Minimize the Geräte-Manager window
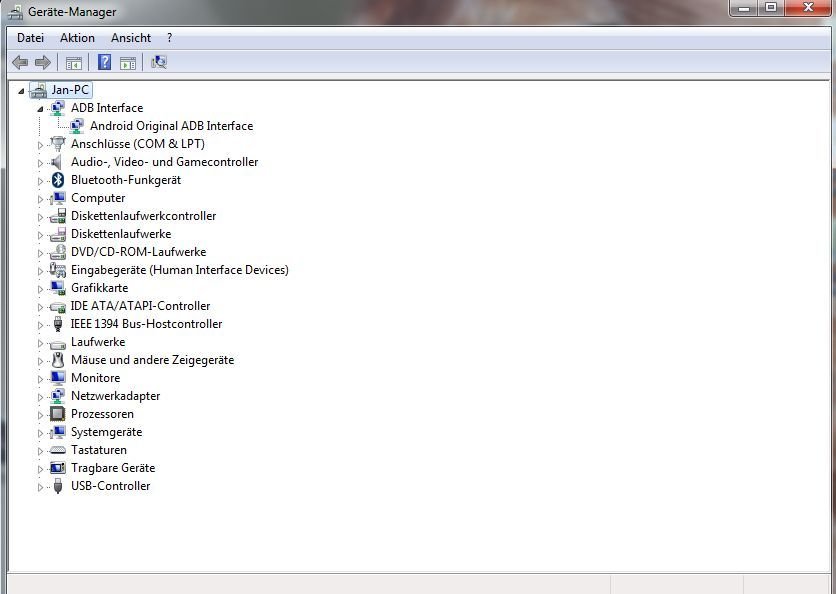836x594 pixels. coord(745,8)
